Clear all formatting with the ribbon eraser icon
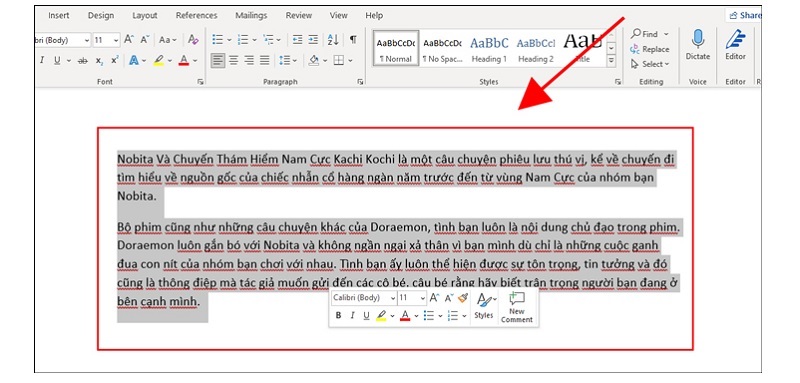 (x=193, y=39)
